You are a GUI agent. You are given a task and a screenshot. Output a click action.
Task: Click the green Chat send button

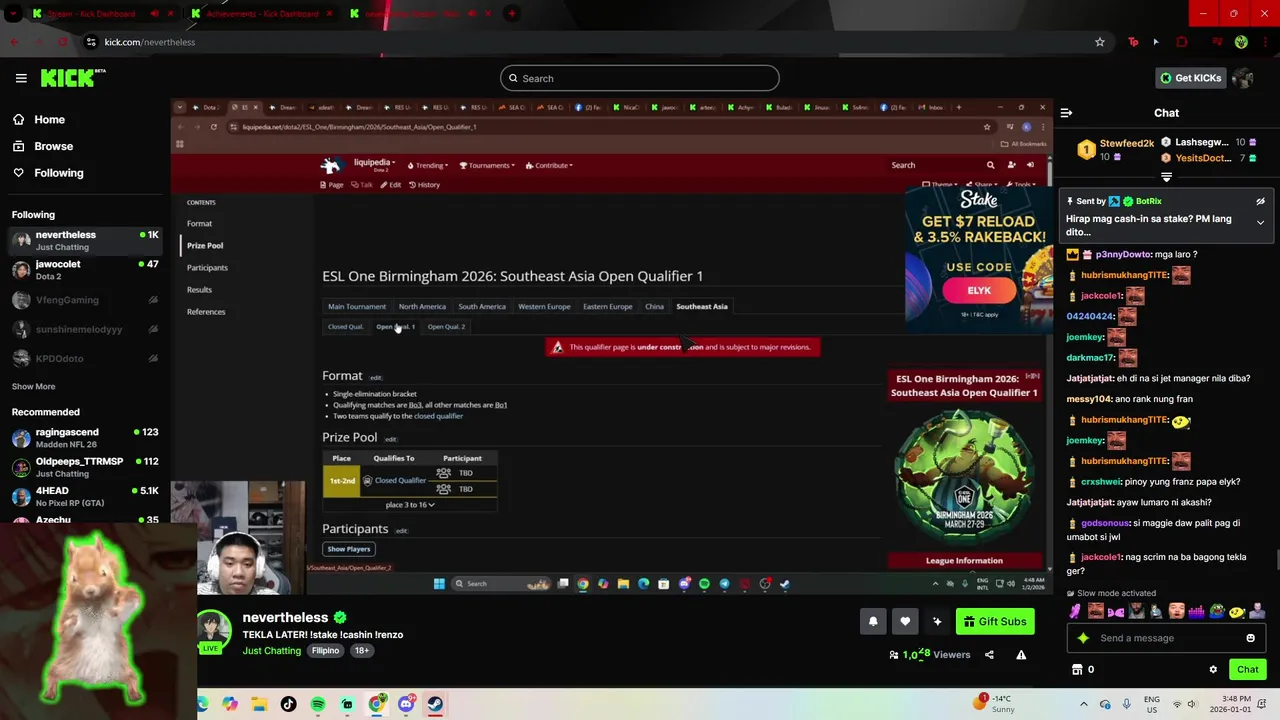click(x=1248, y=670)
